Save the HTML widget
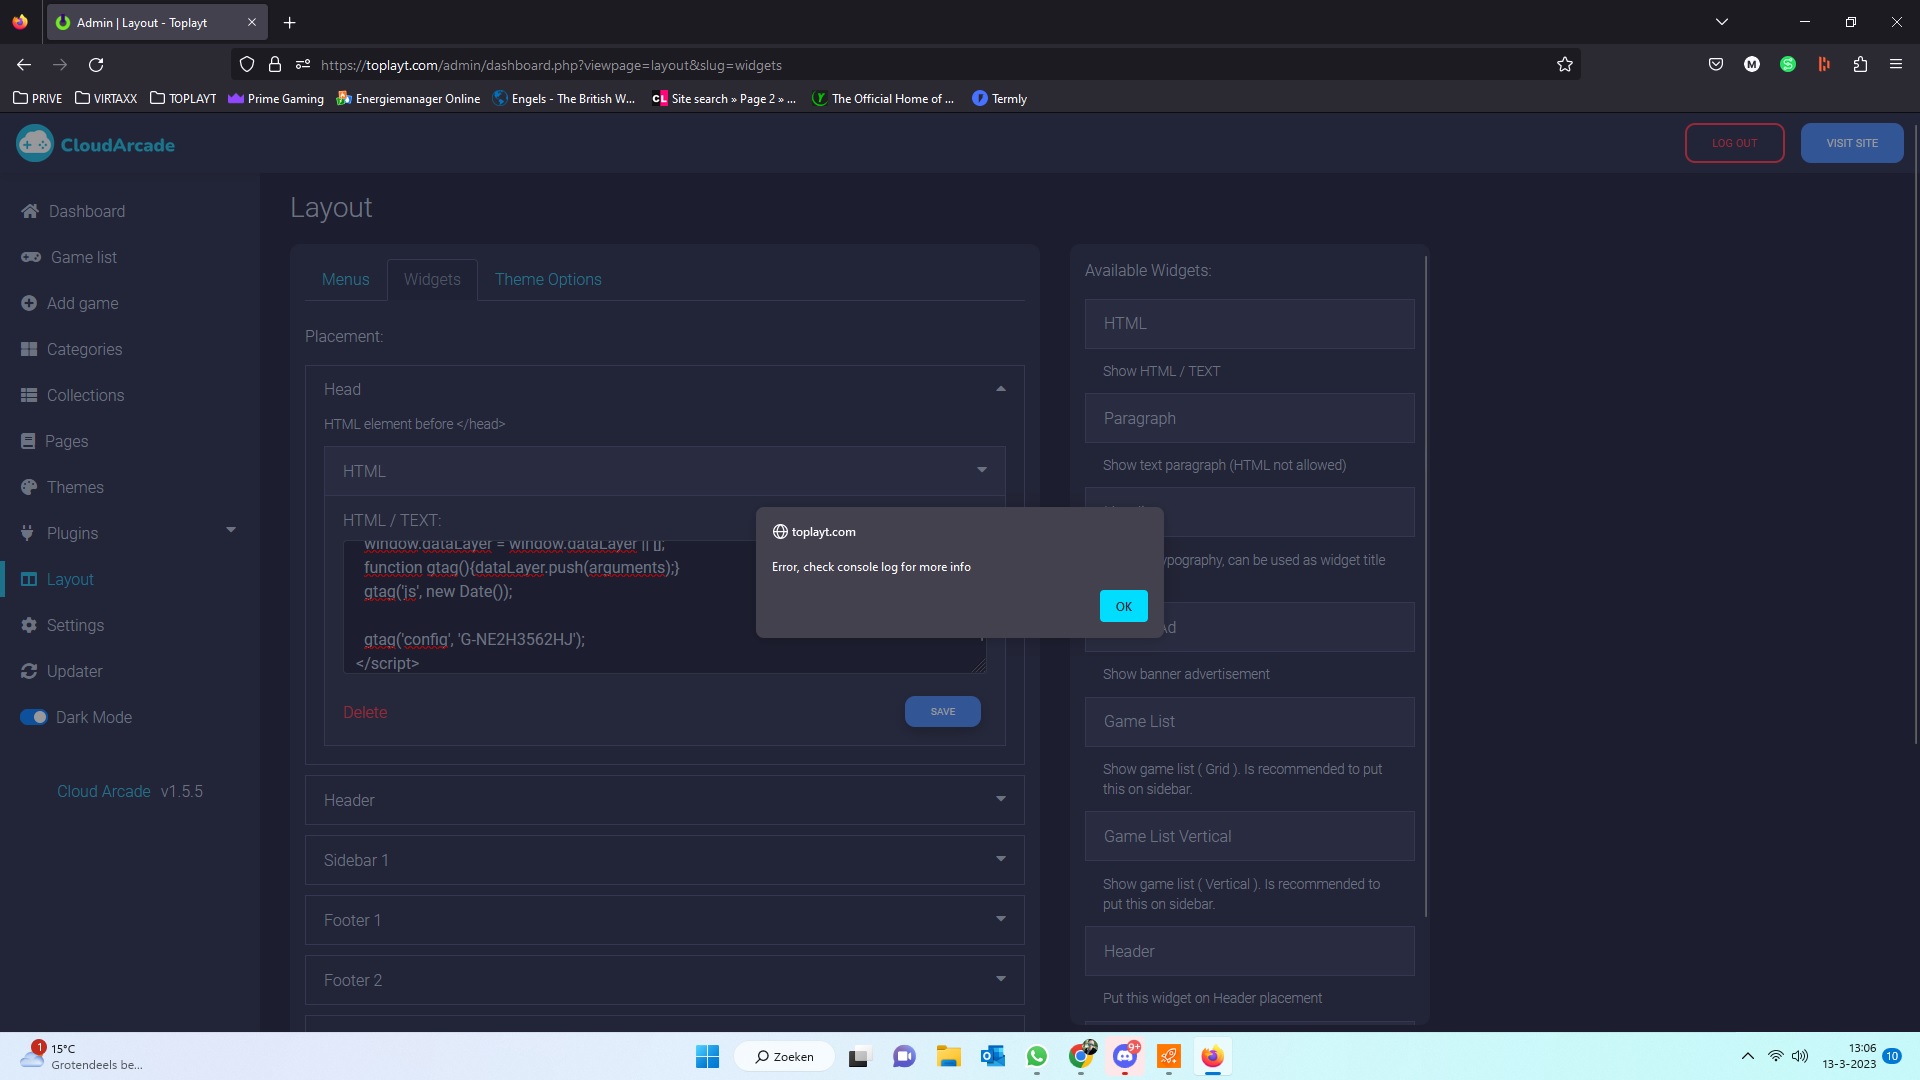 (942, 712)
